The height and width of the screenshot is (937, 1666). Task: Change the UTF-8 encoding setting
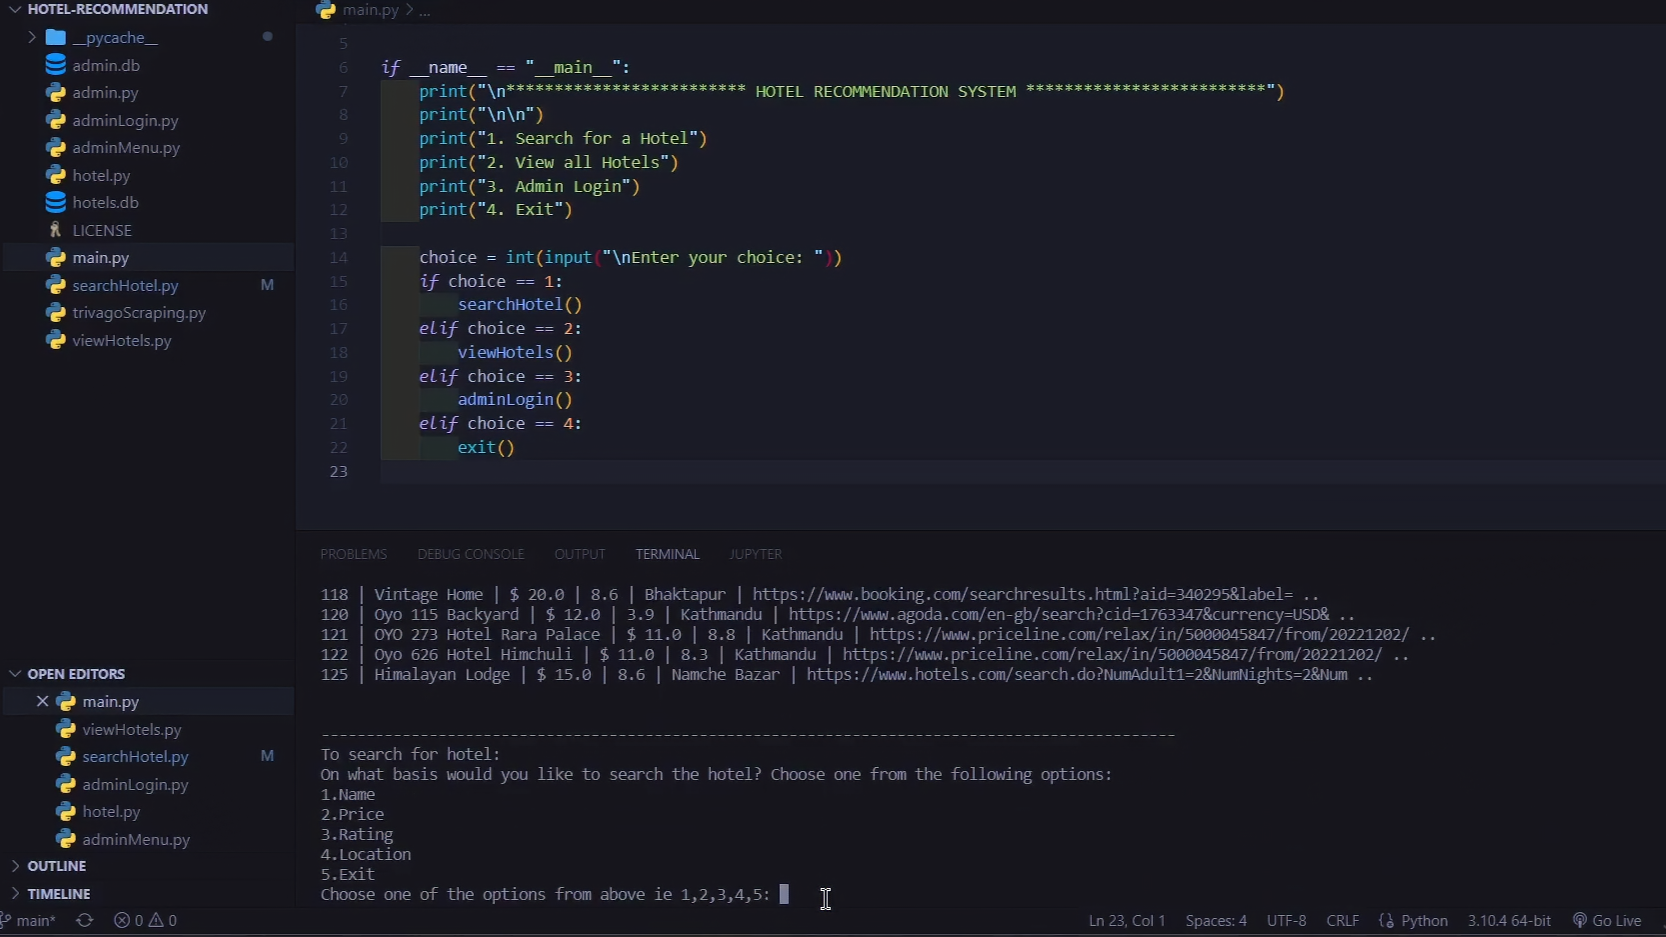click(x=1286, y=920)
